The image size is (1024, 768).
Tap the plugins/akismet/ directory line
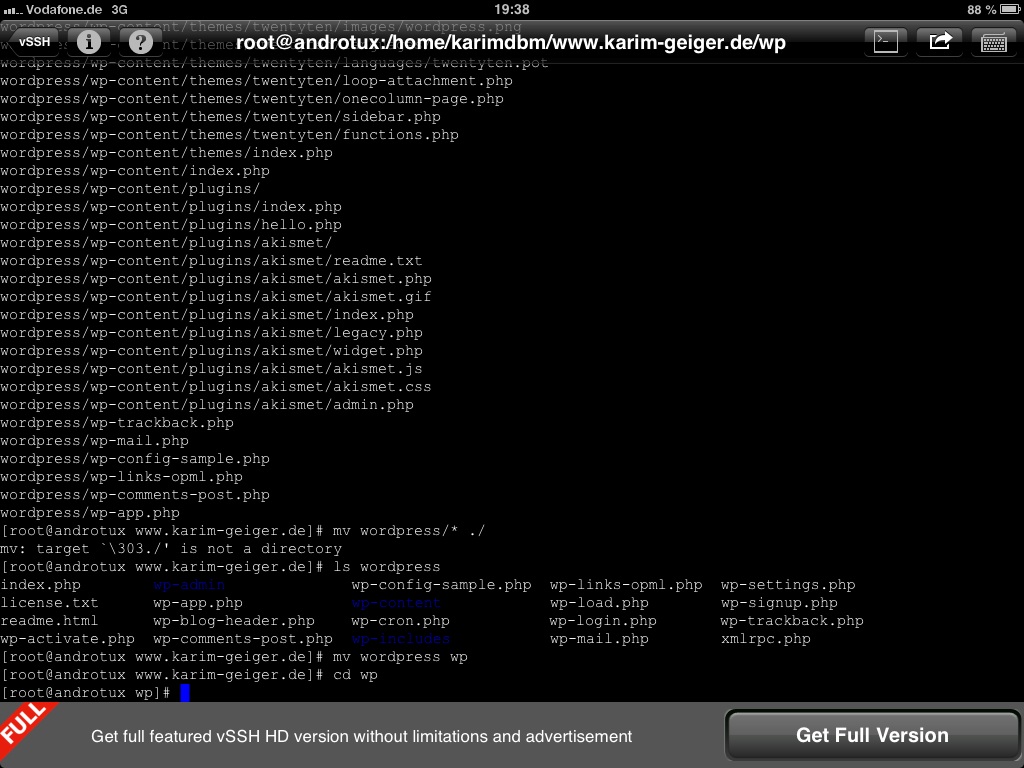(x=166, y=243)
